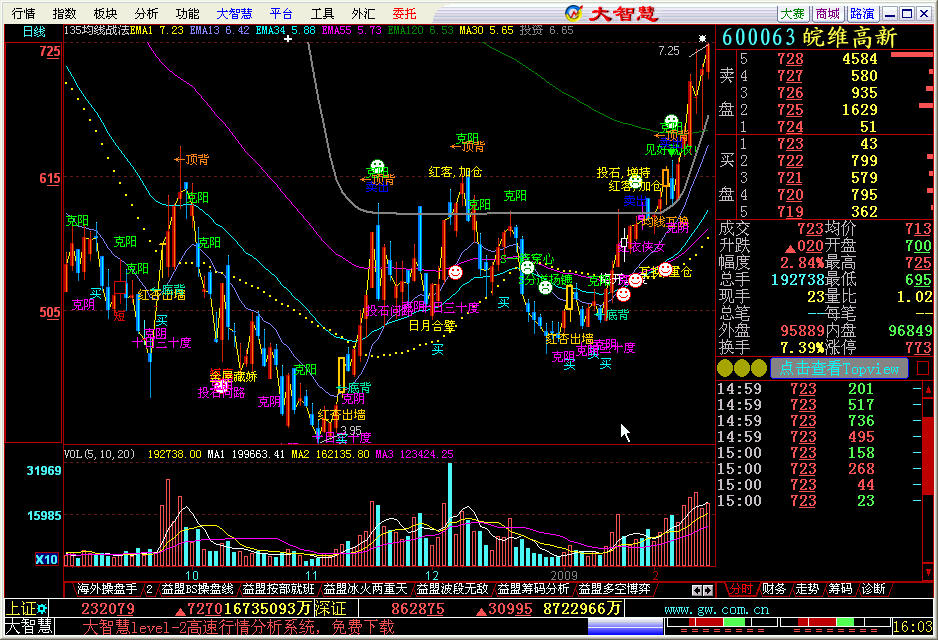Click the 商城 button in title bar
The image size is (938, 640).
pos(828,13)
